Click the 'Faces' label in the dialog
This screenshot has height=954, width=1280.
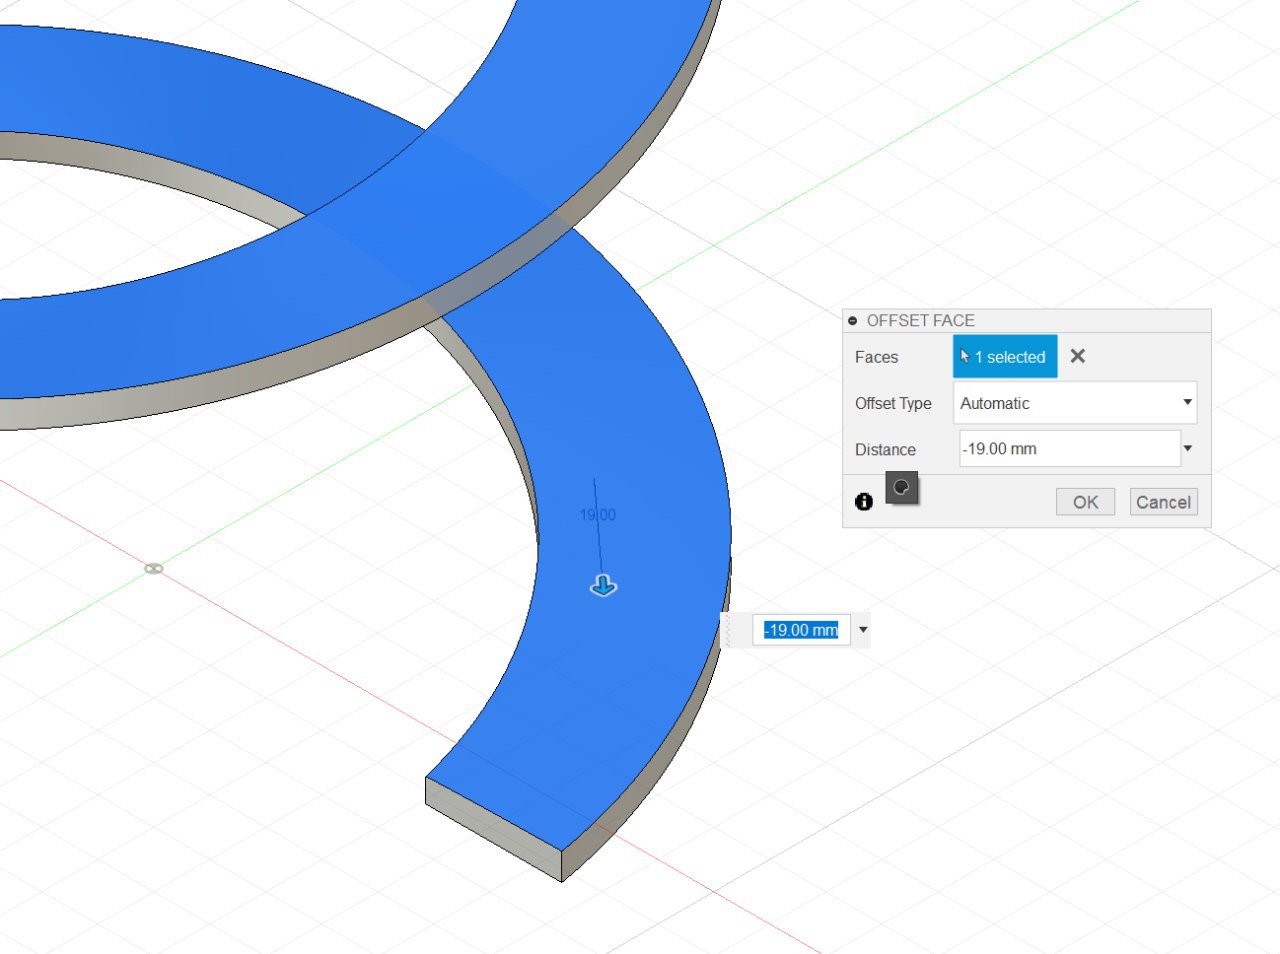(x=876, y=357)
